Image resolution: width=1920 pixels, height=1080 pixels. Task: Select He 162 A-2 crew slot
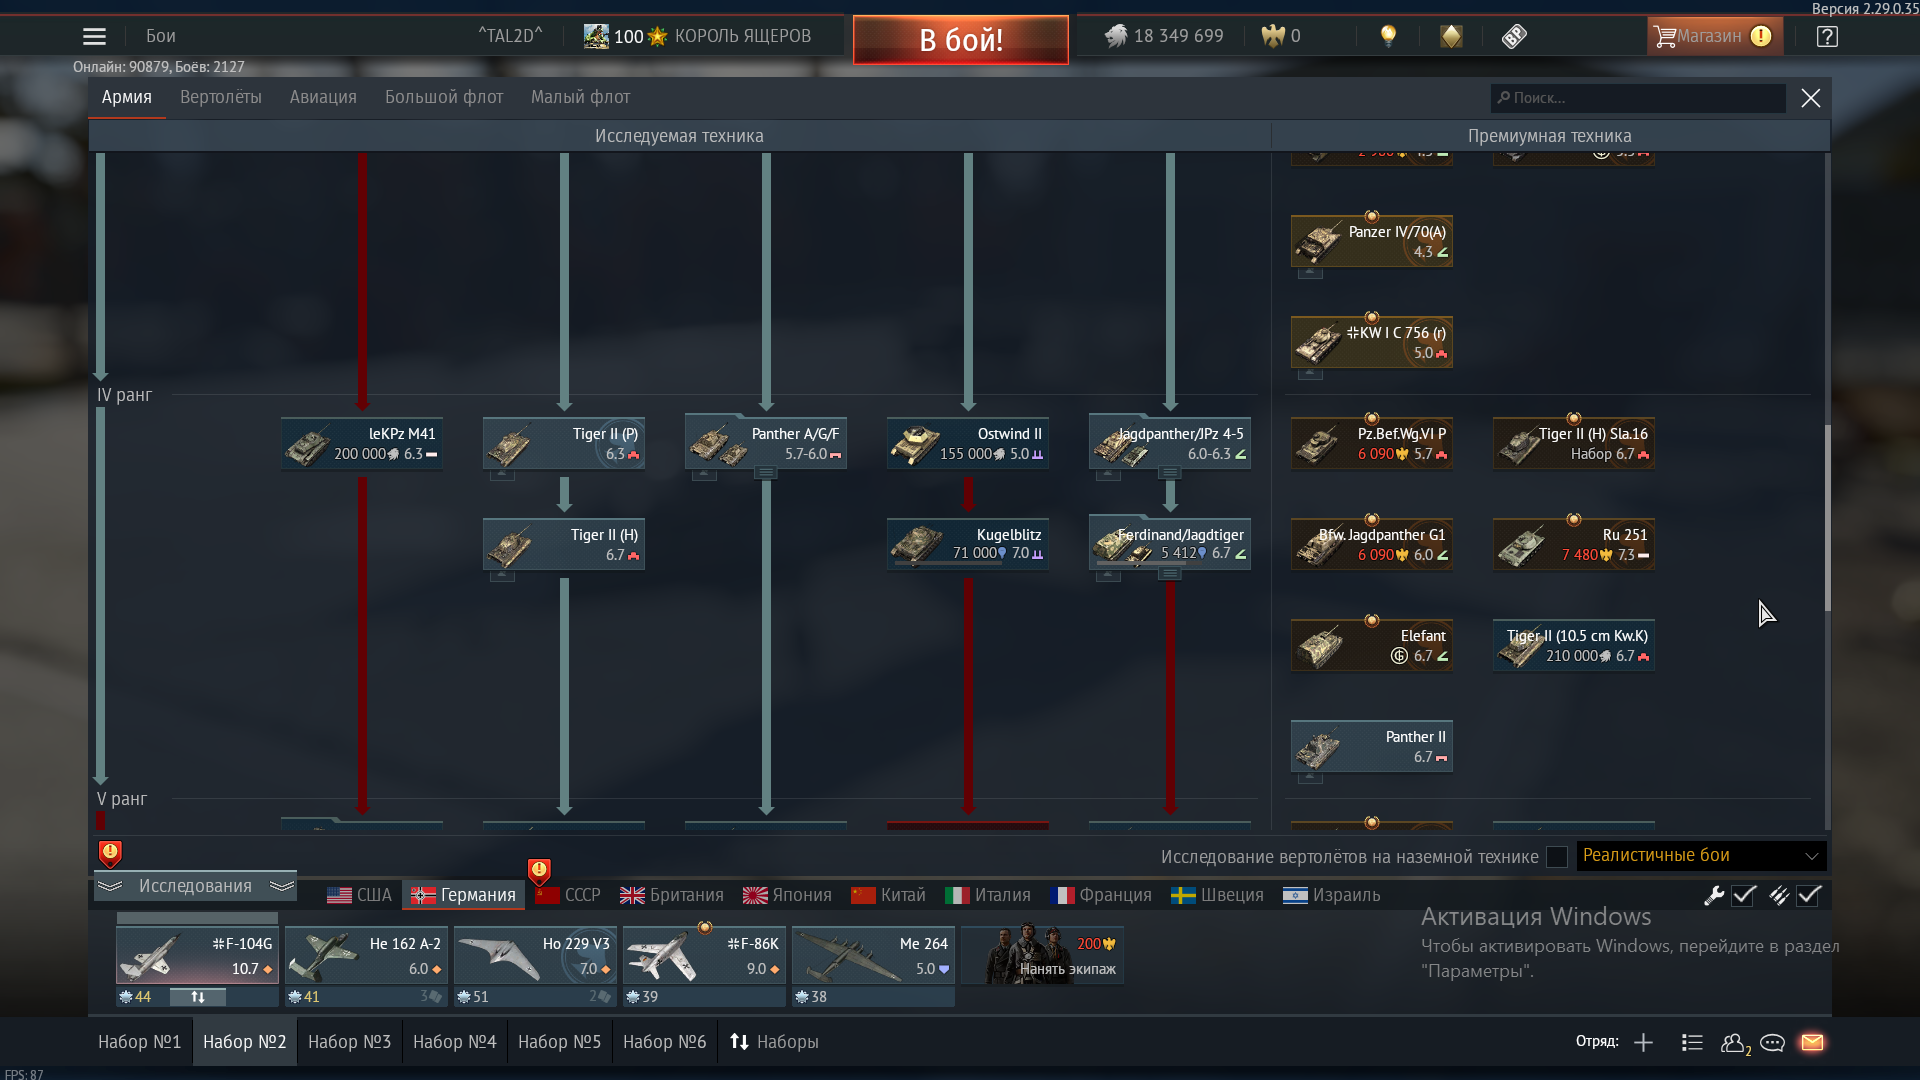[x=366, y=956]
